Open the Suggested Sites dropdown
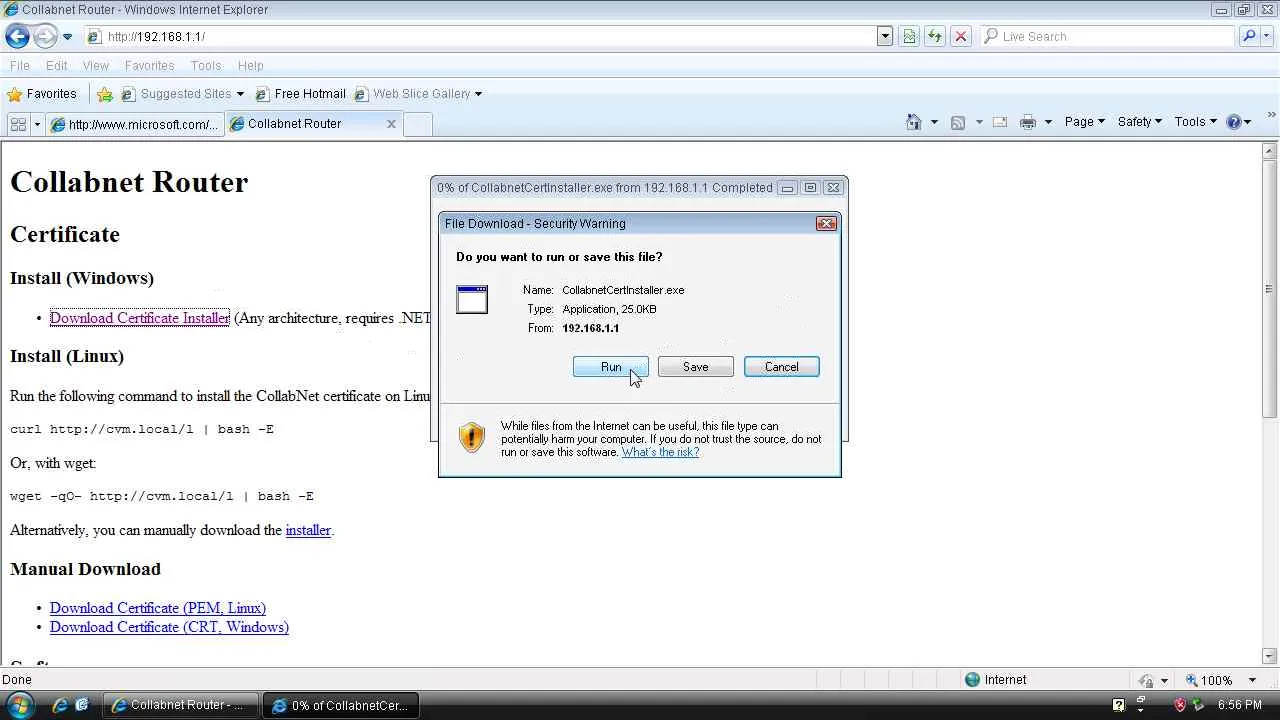1280x720 pixels. (183, 94)
